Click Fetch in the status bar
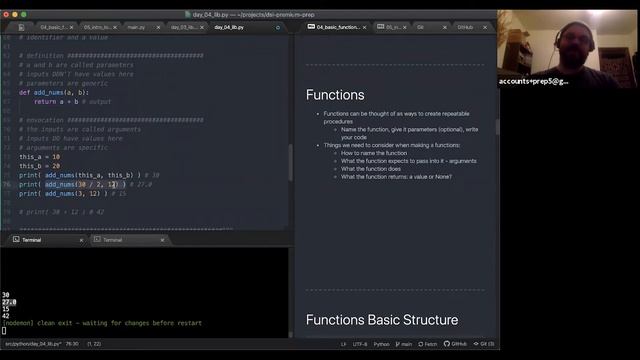640x360 pixels. pyautogui.click(x=427, y=344)
